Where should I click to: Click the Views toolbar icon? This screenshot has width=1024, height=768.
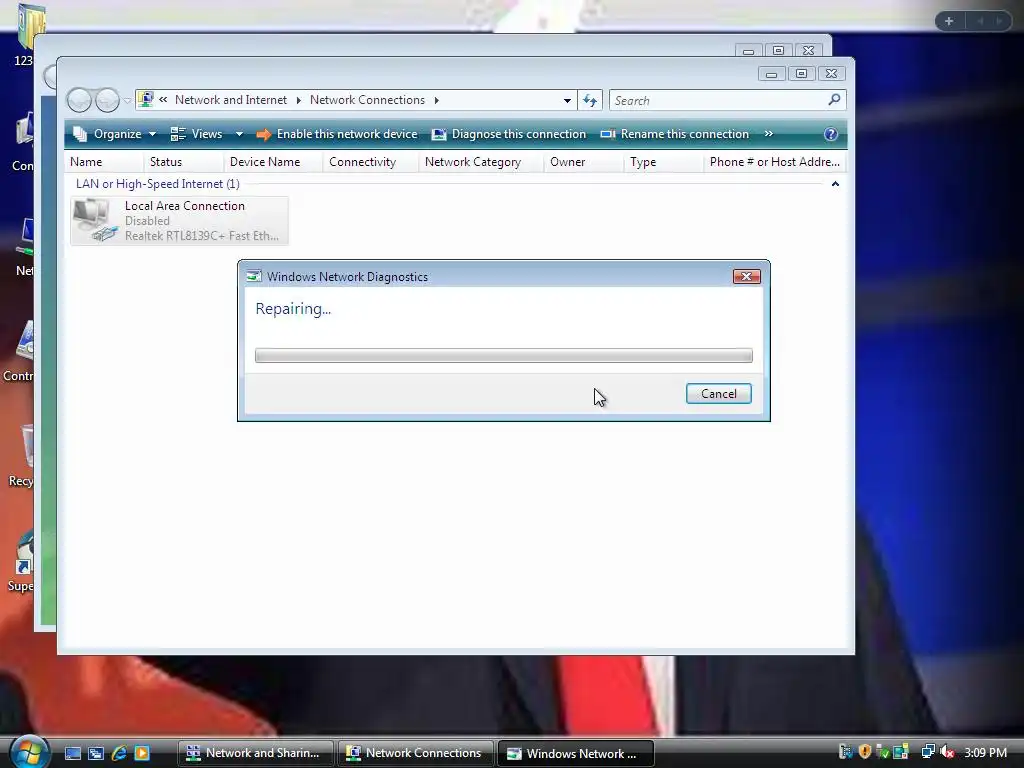[x=178, y=134]
